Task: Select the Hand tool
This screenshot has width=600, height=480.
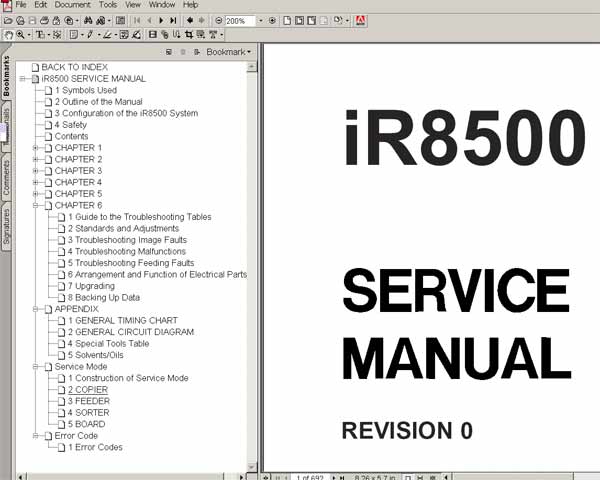Action: (8, 35)
